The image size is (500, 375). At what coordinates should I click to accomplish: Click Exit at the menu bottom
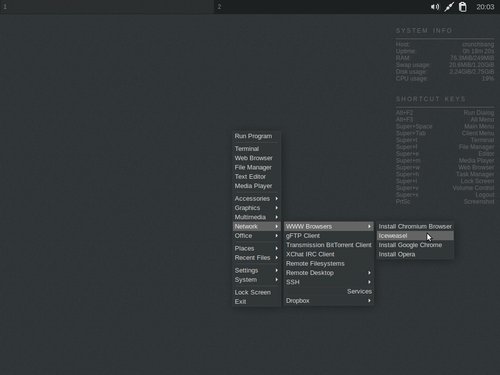256,302
